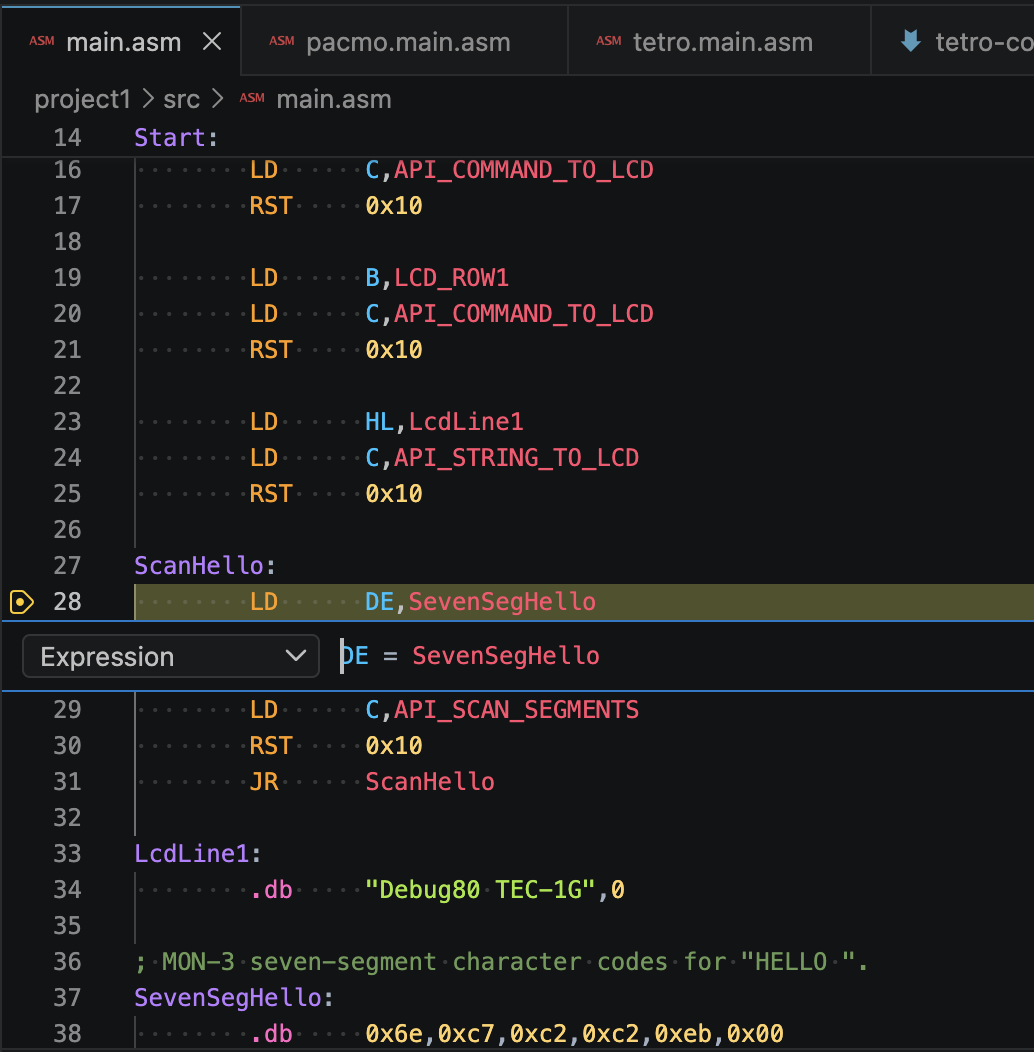1034x1052 pixels.
Task: Open the Expression breakpoint type dropdown
Action: click(x=171, y=656)
